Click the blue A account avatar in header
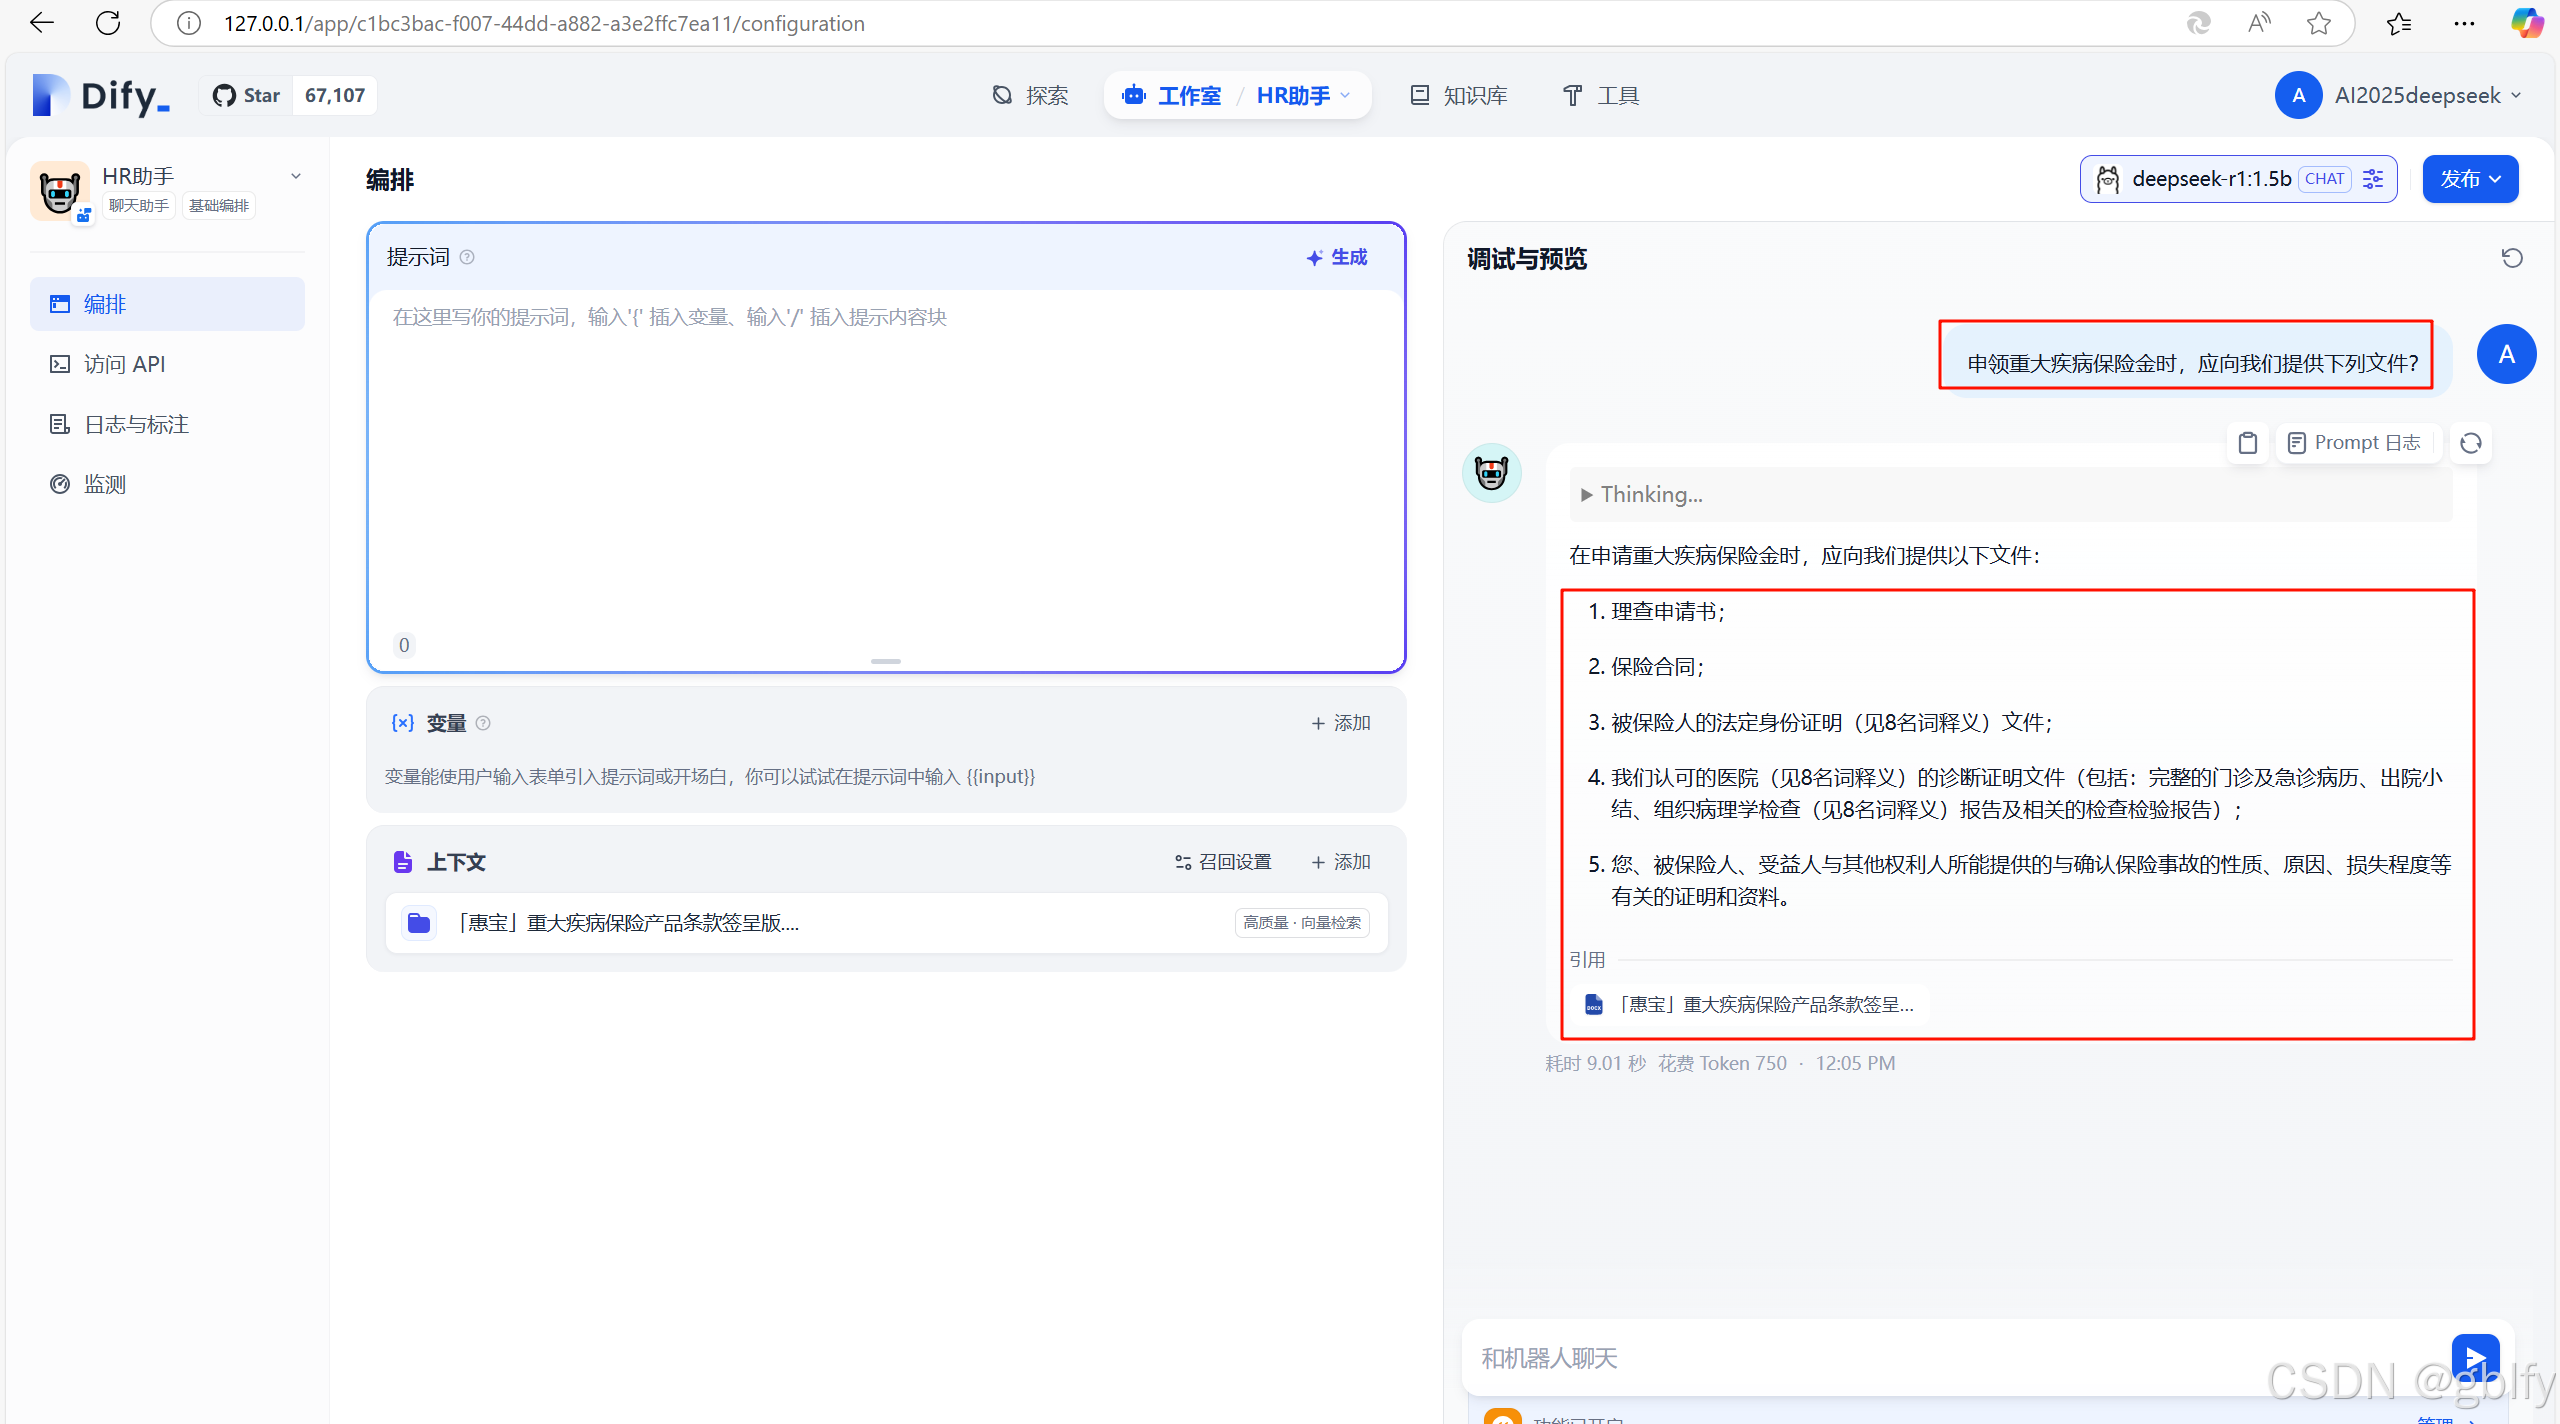 point(2298,95)
